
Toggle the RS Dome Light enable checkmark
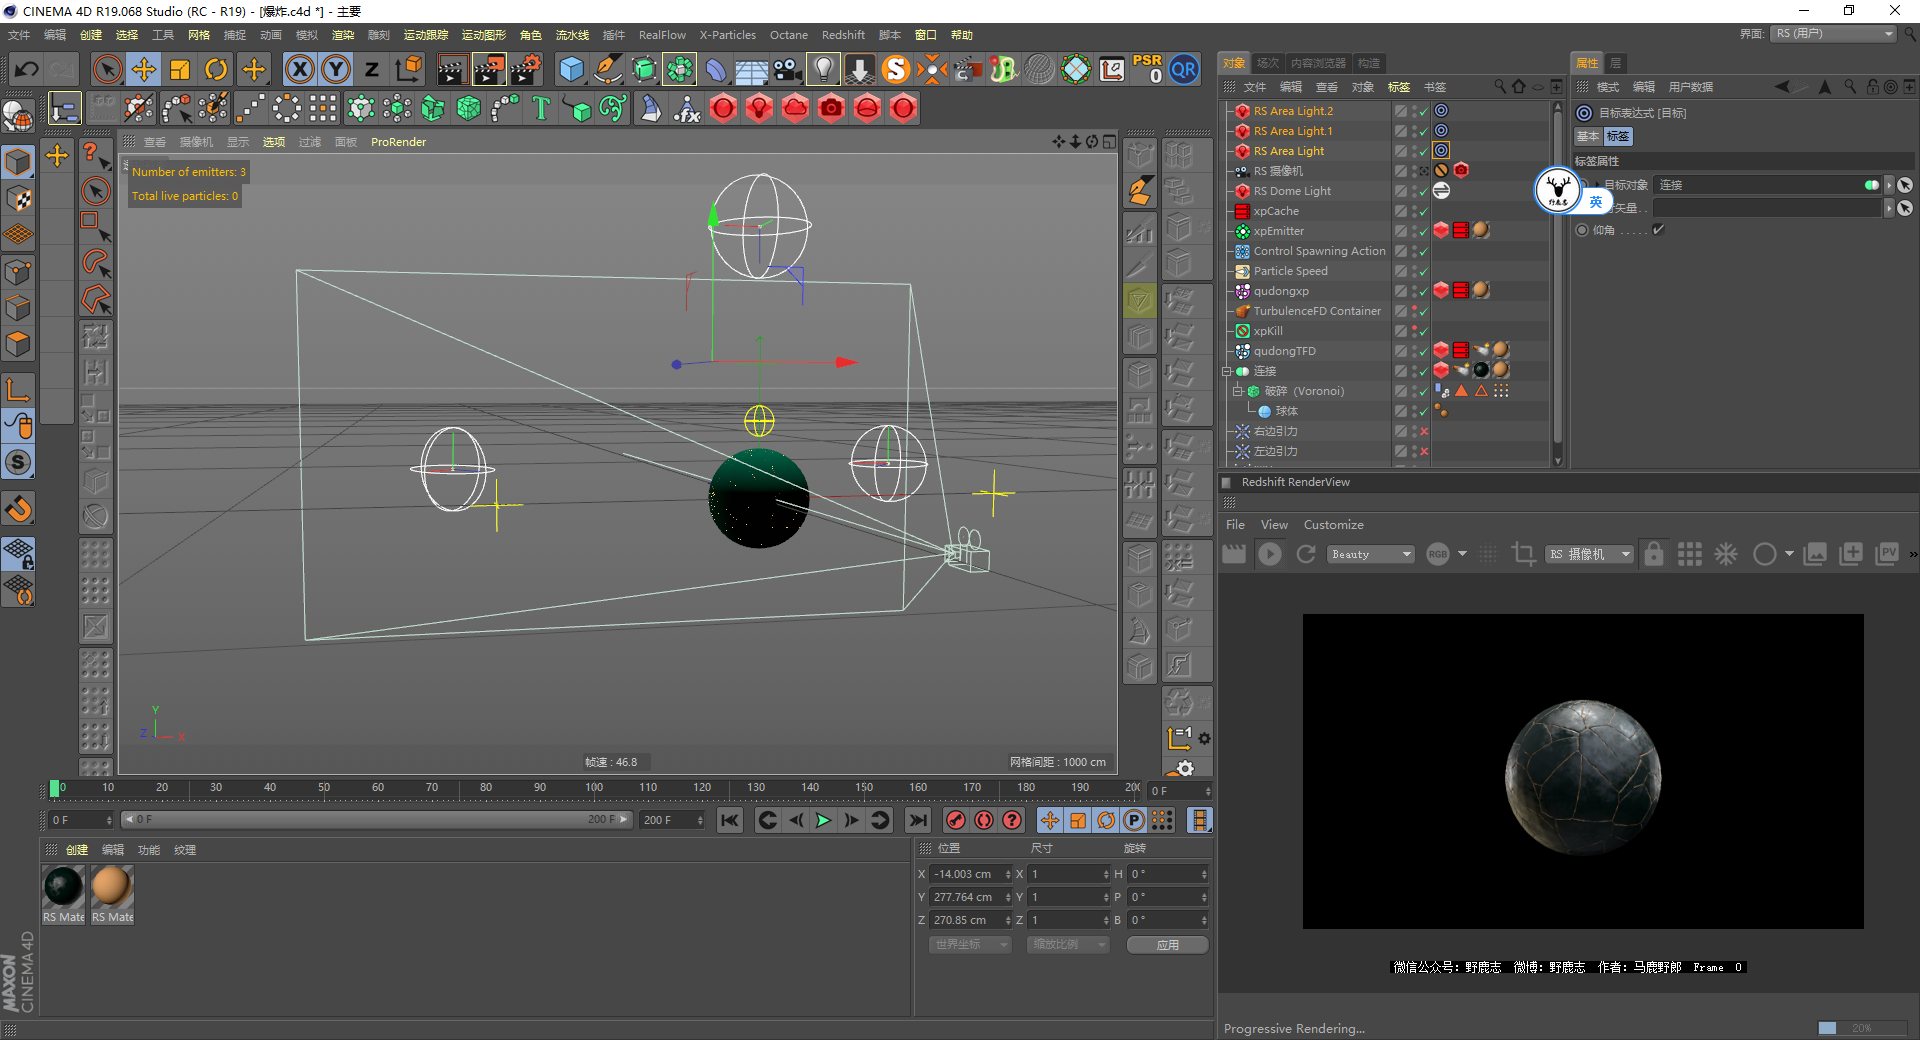click(1423, 192)
